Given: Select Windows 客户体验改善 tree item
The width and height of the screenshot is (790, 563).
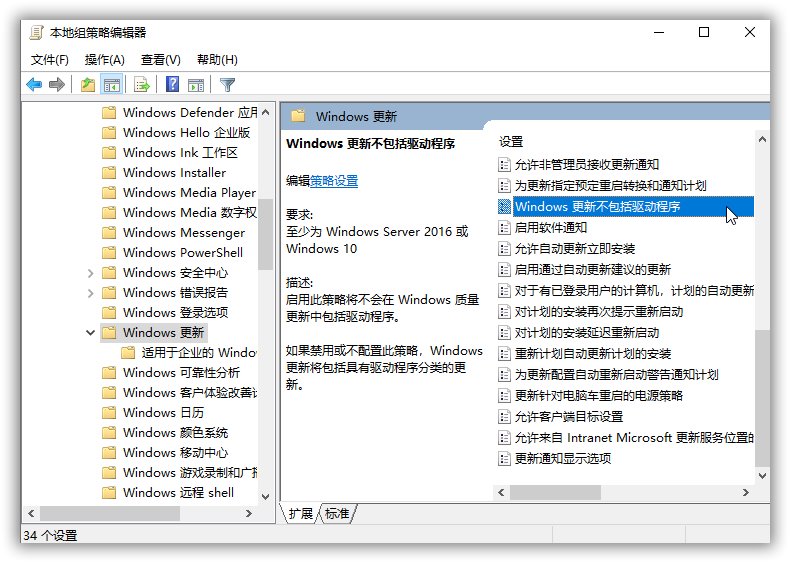Looking at the screenshot, I should point(190,393).
